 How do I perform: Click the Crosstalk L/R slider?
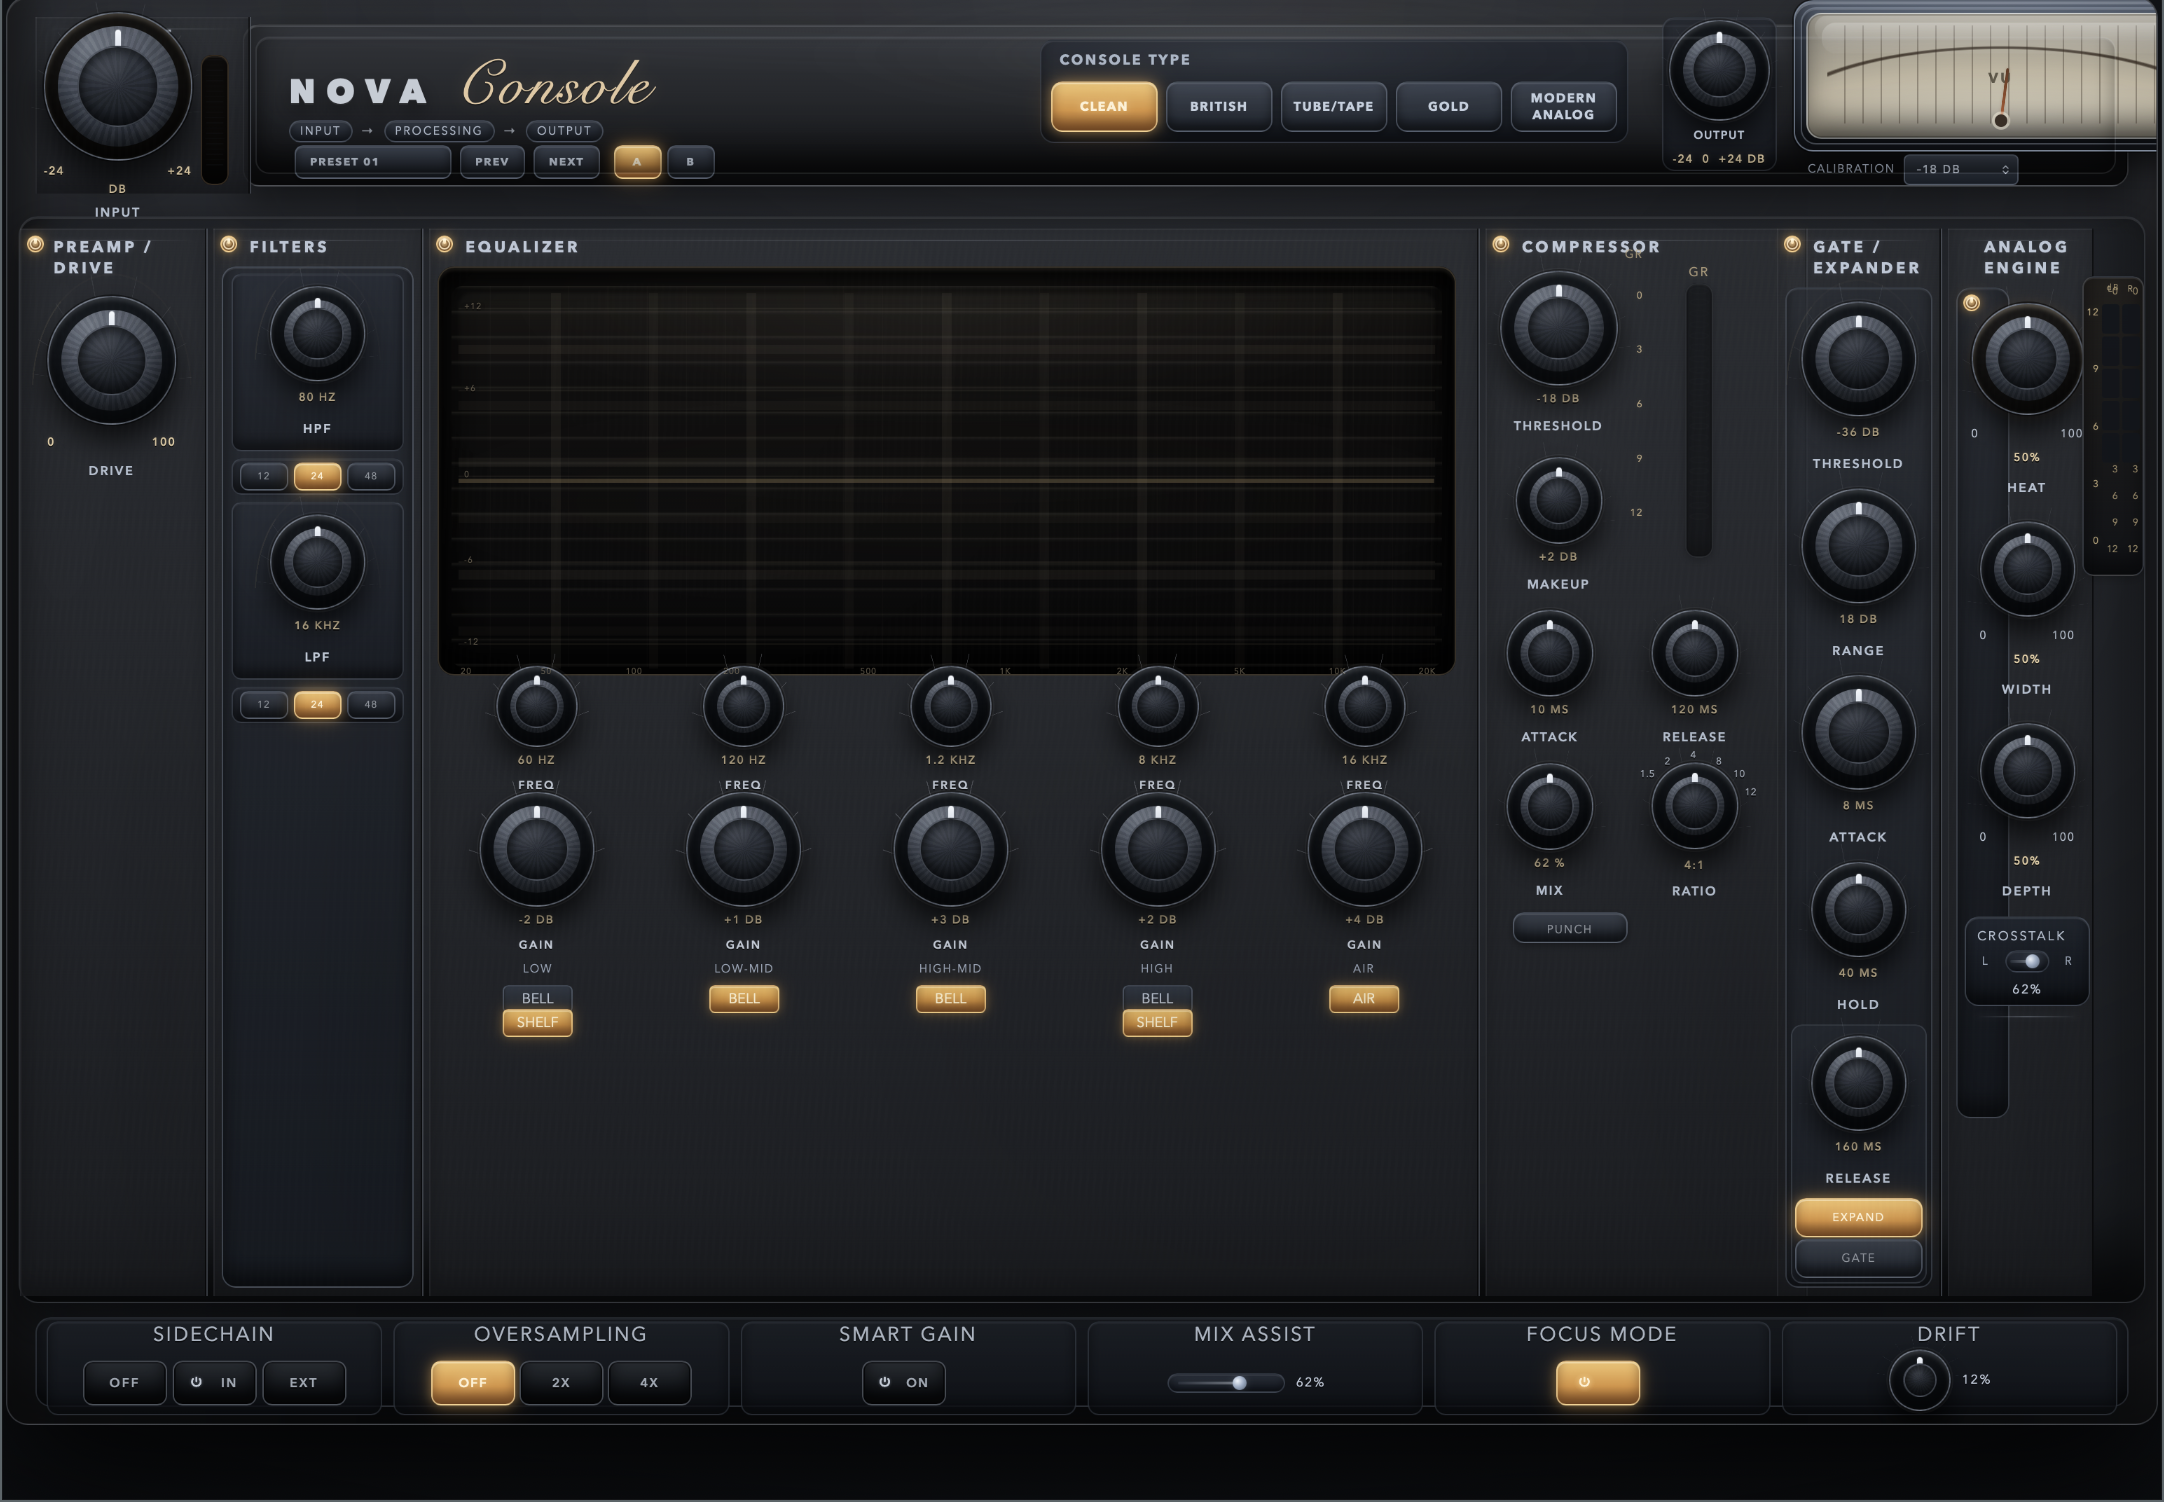(x=2026, y=961)
